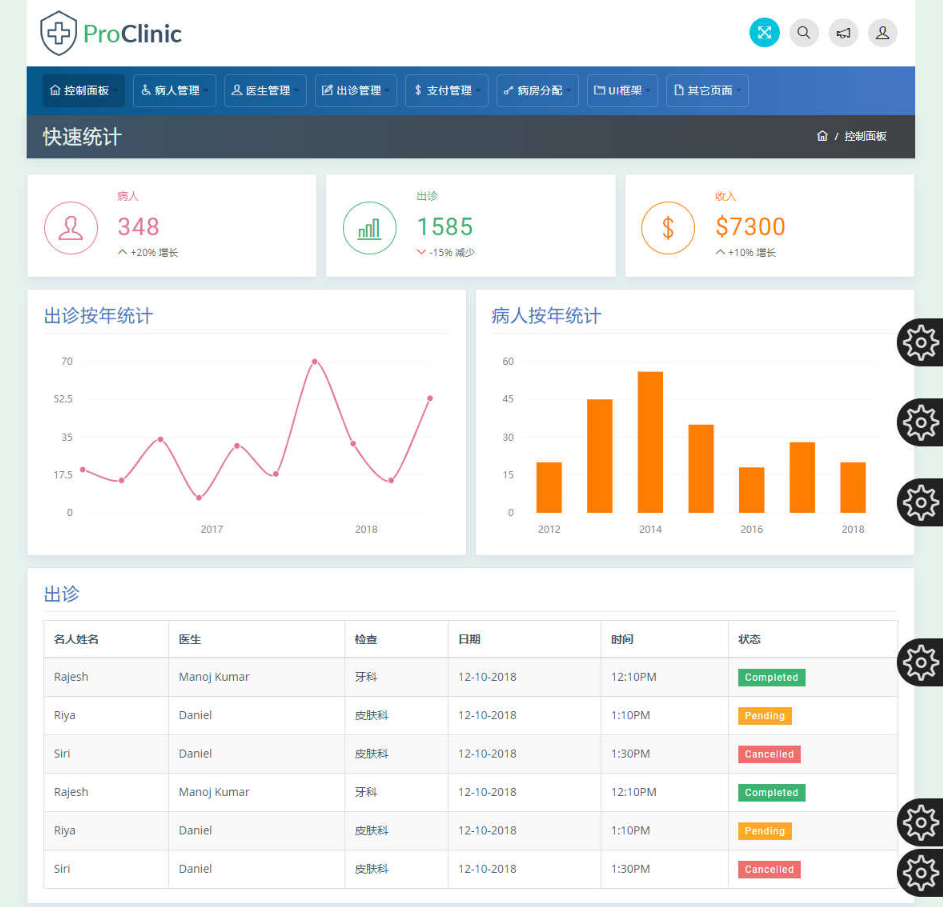This screenshot has width=943, height=907.
Task: Click the green chart icon on 出诊 card
Action: pyautogui.click(x=370, y=228)
